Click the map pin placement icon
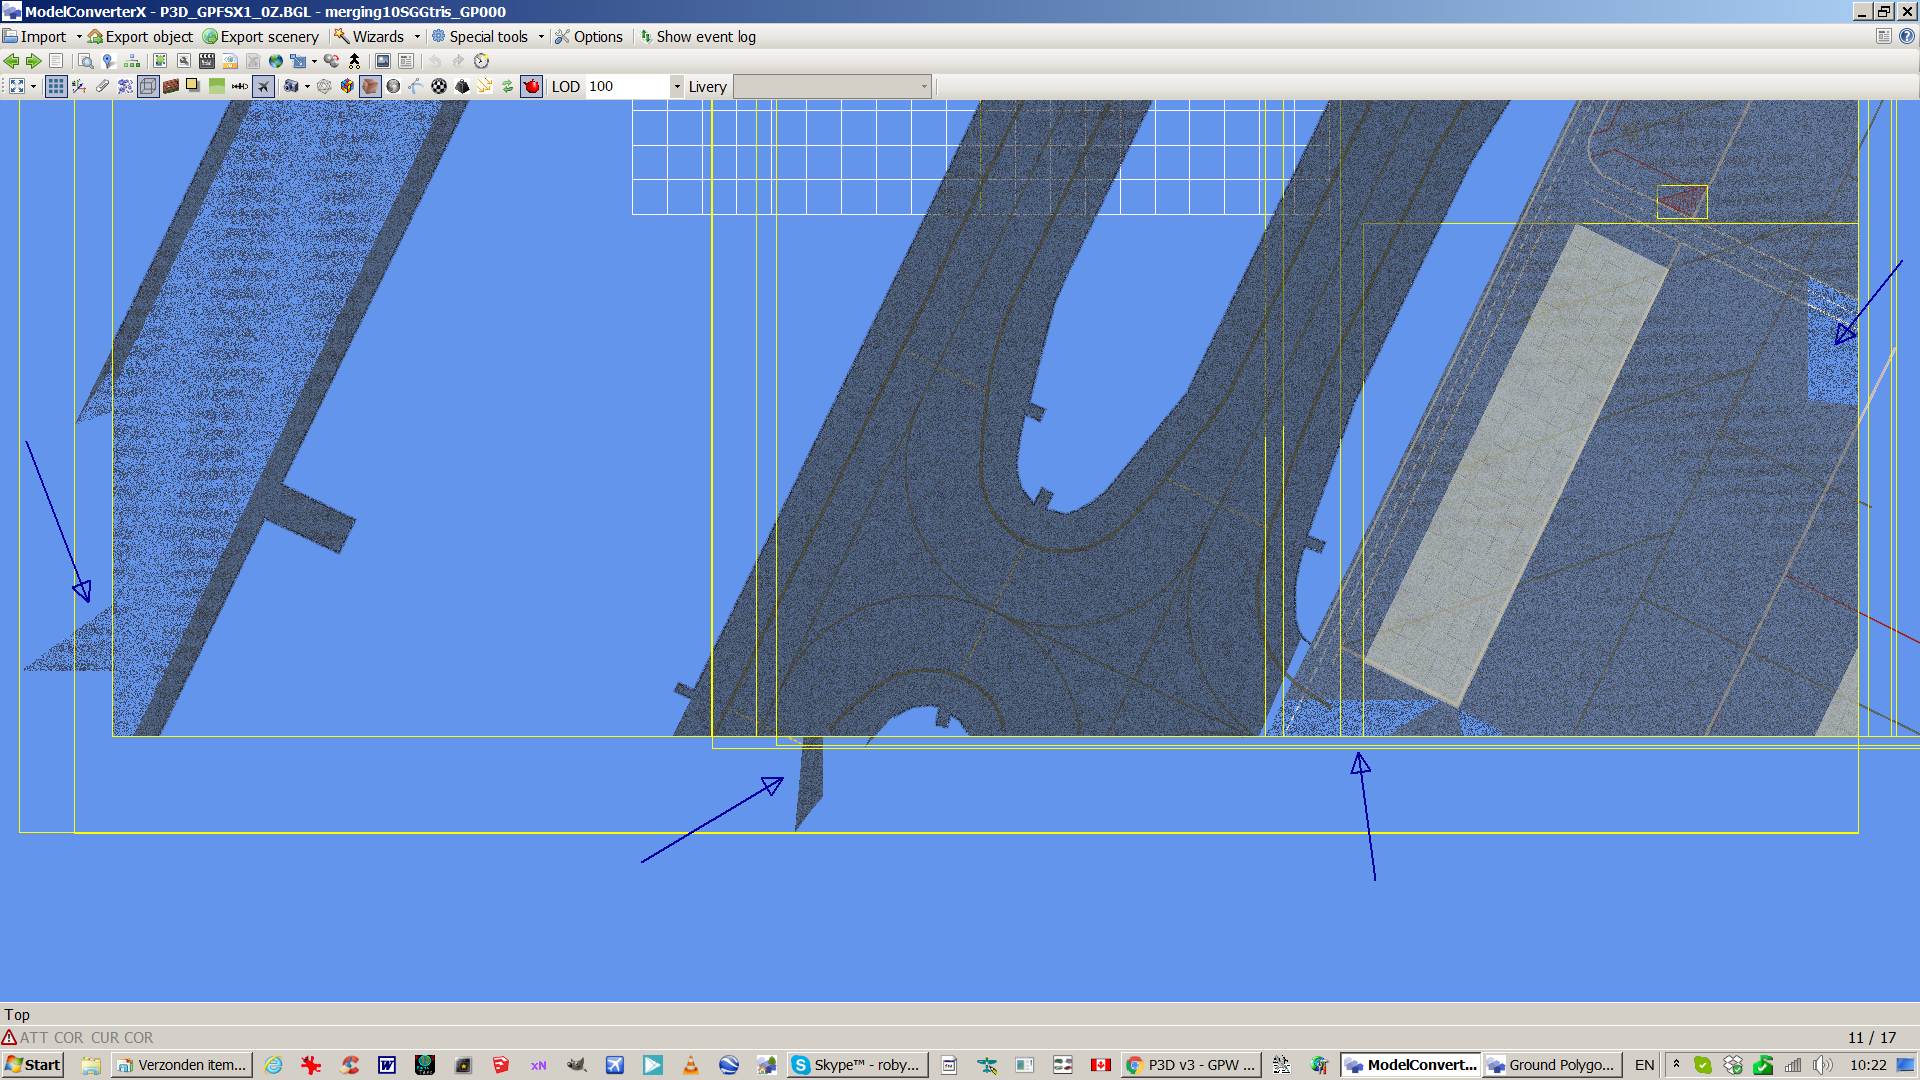The image size is (1920, 1080). pyautogui.click(x=109, y=61)
